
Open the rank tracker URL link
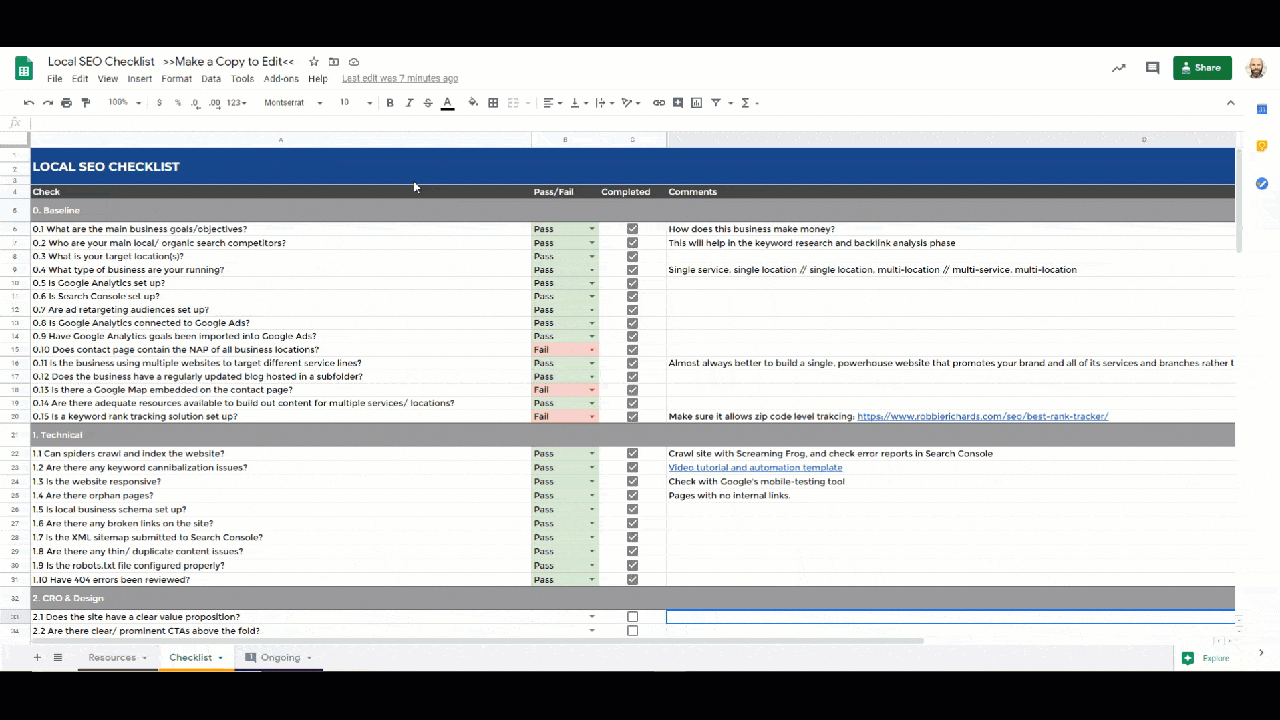tap(982, 416)
